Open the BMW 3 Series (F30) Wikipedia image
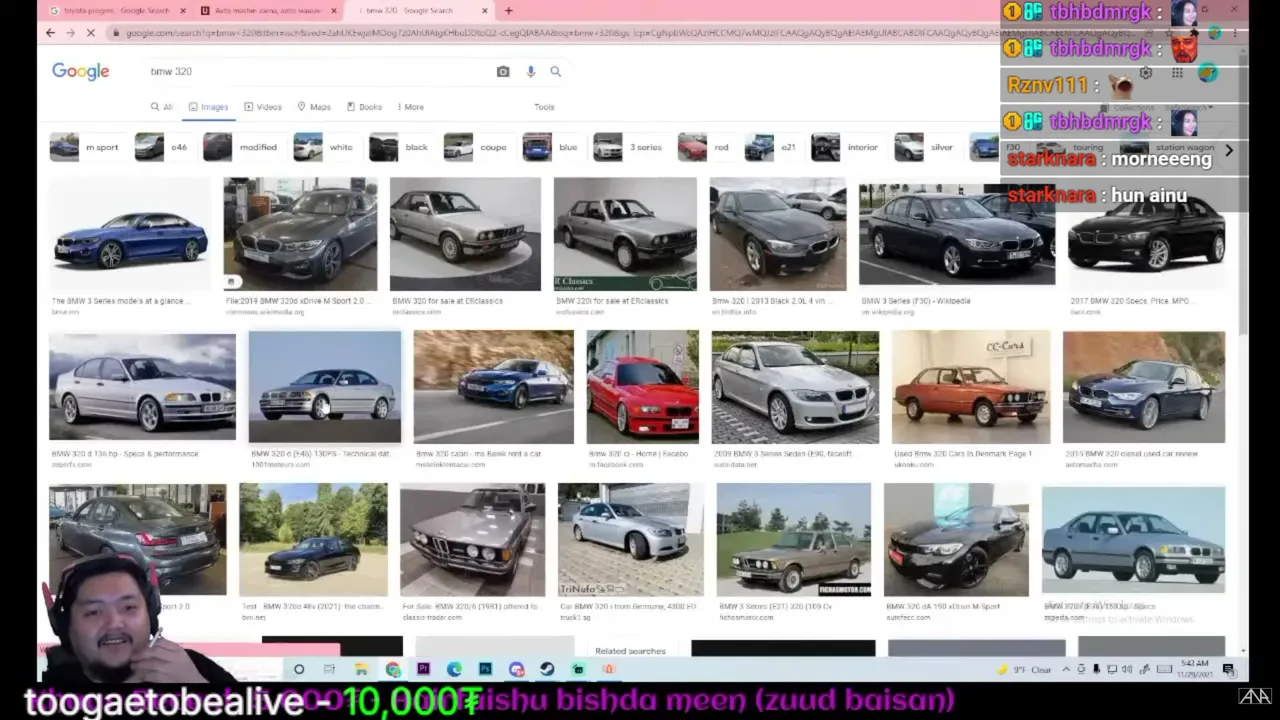The width and height of the screenshot is (1280, 720). click(957, 235)
